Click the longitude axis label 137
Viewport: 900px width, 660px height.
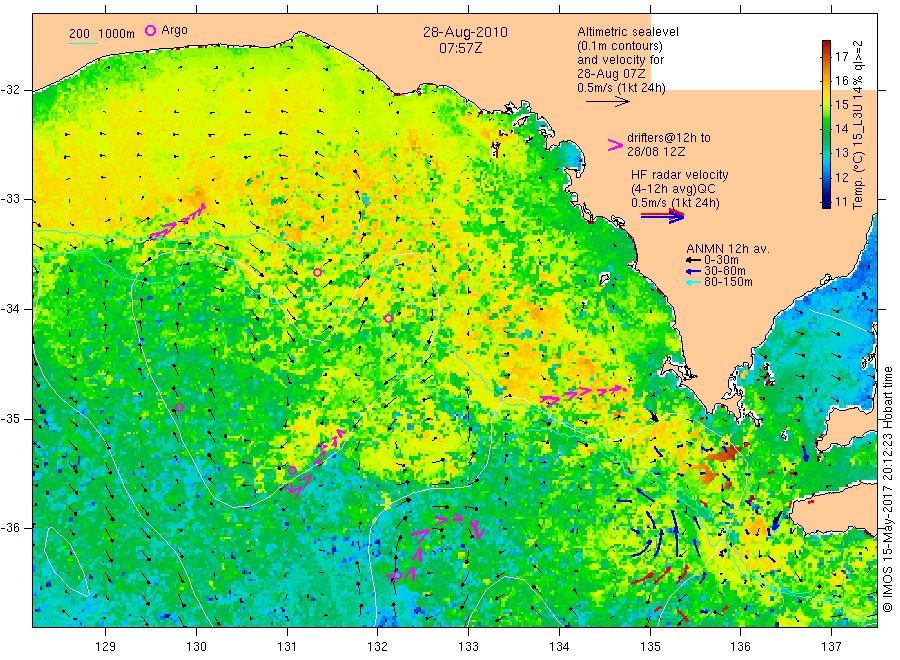(831, 647)
